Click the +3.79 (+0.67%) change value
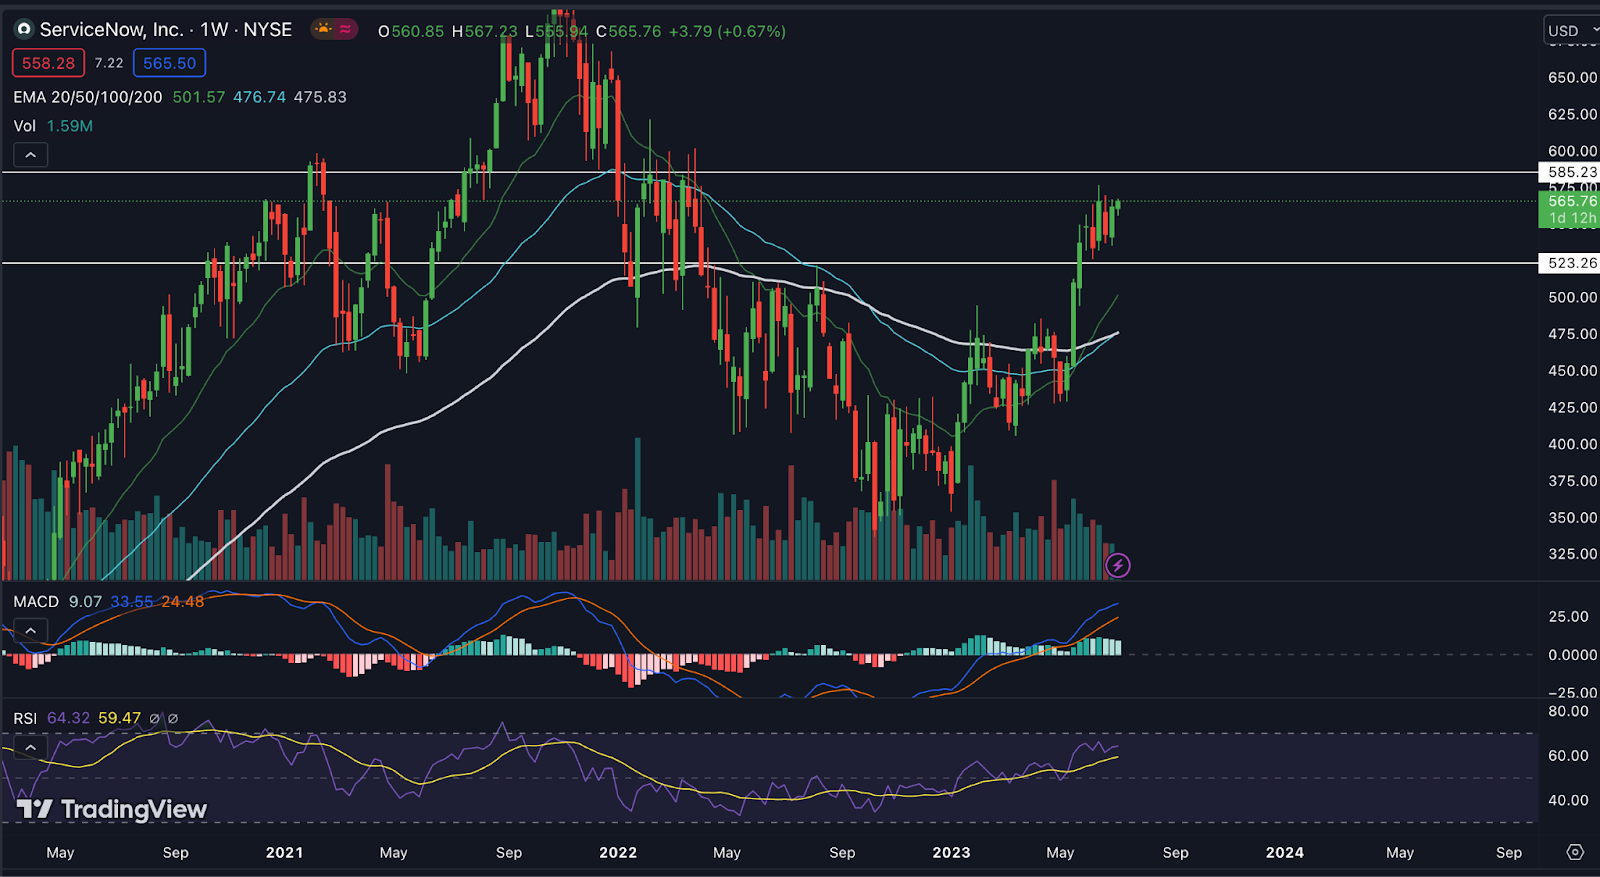1600x877 pixels. coord(727,31)
